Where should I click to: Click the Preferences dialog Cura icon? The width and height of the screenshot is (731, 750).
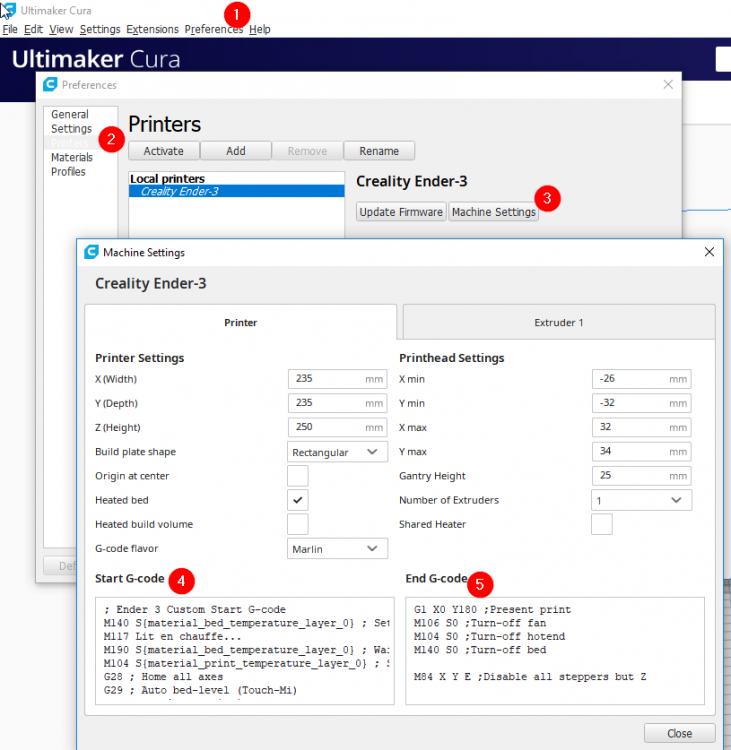point(50,85)
